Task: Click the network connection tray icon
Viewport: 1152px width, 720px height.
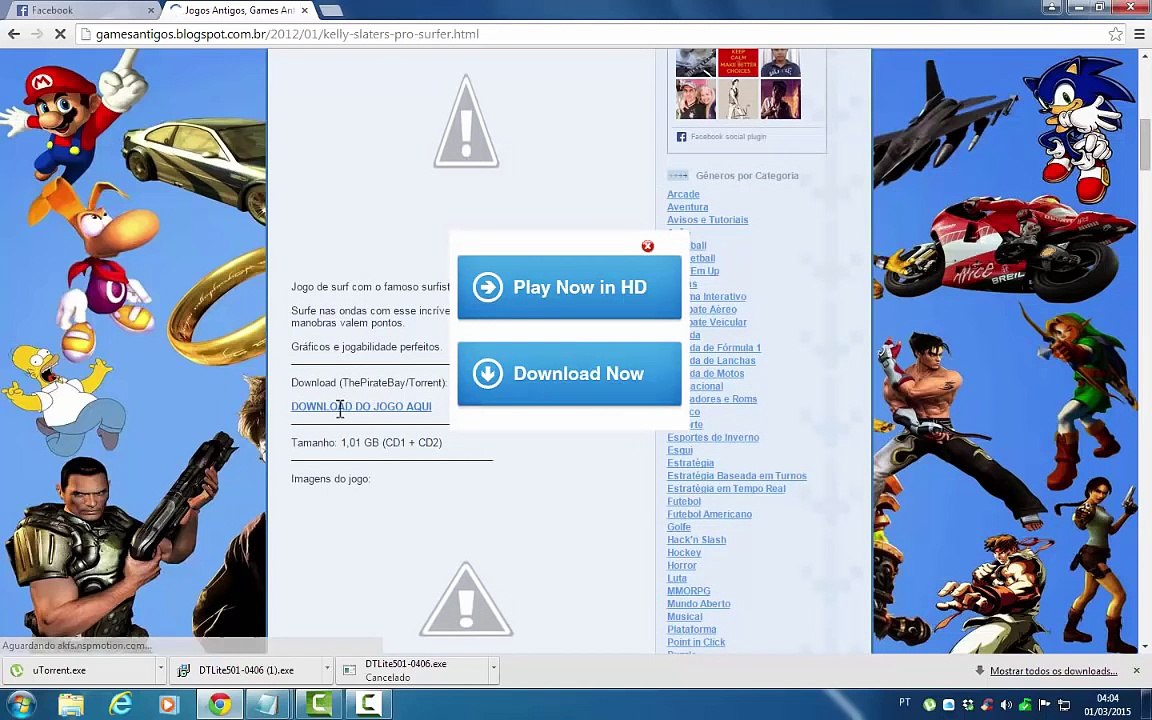Action: 1063,705
